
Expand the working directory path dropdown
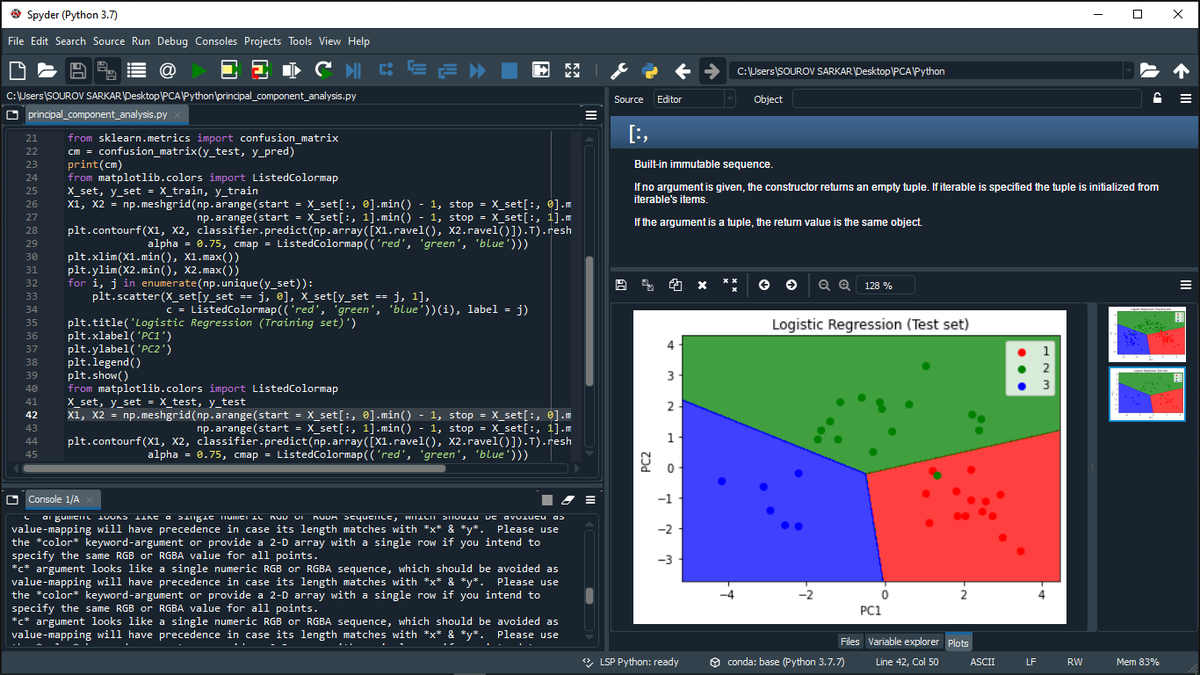click(1130, 71)
